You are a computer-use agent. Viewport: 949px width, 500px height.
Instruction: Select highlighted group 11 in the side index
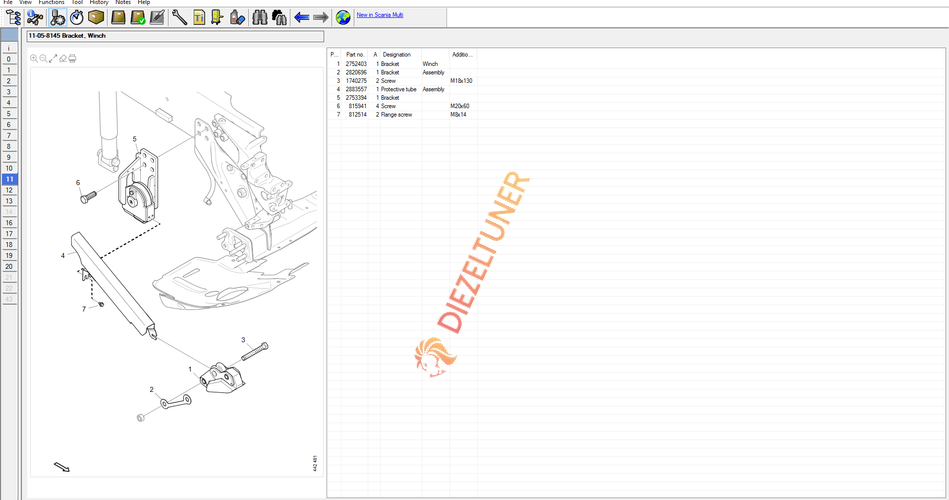(9, 179)
